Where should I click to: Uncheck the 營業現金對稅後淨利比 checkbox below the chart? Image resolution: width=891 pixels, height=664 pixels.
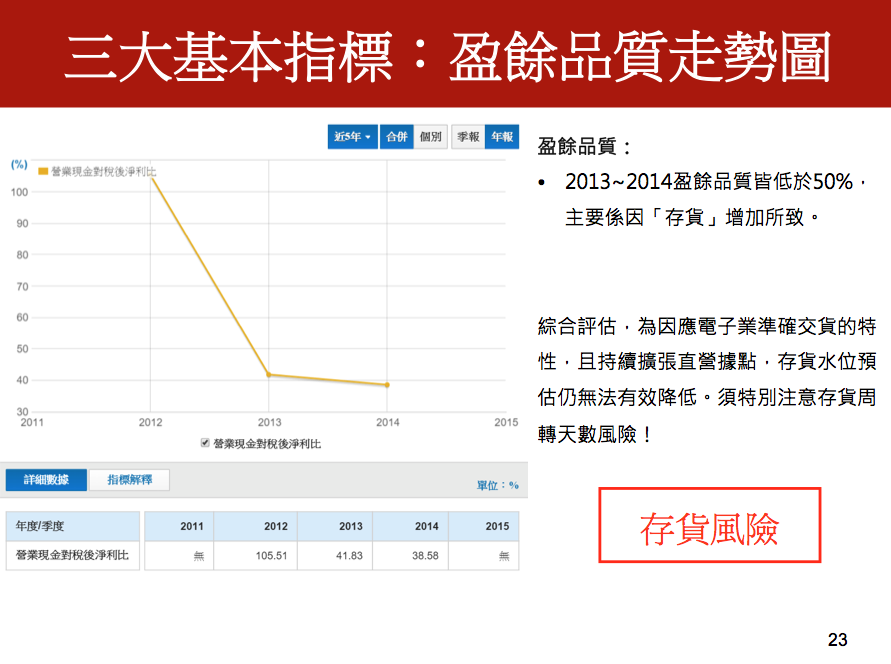pyautogui.click(x=206, y=443)
